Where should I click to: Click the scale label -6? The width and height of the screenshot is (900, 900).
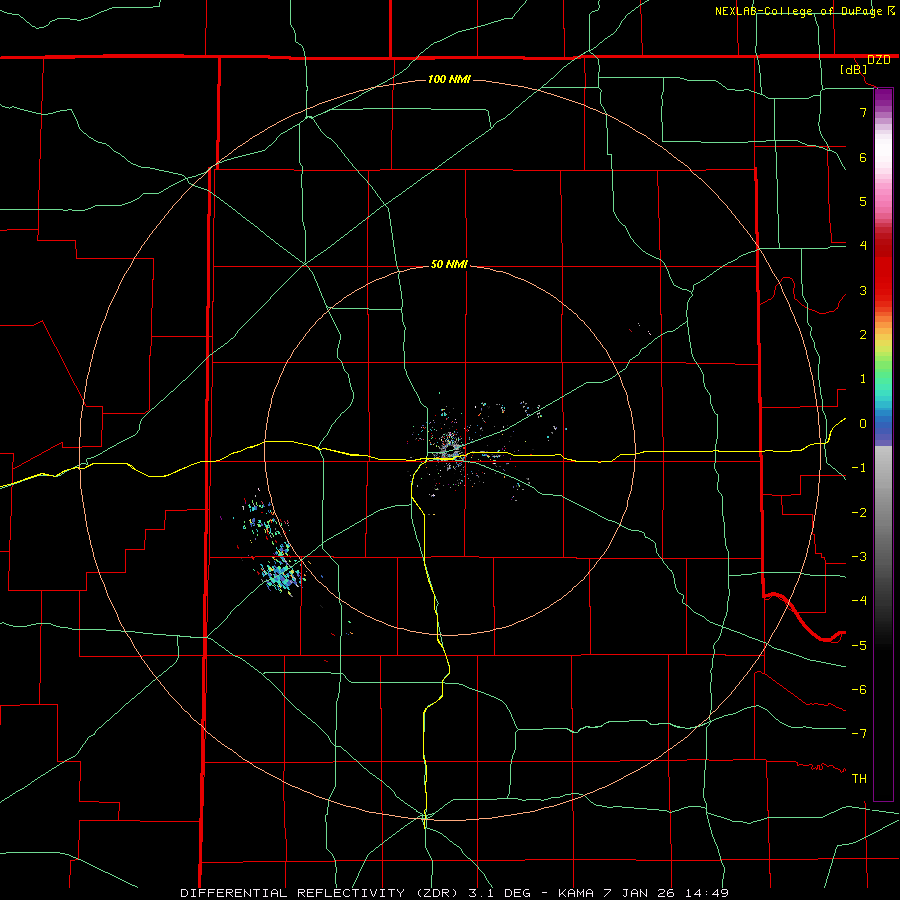coord(859,690)
